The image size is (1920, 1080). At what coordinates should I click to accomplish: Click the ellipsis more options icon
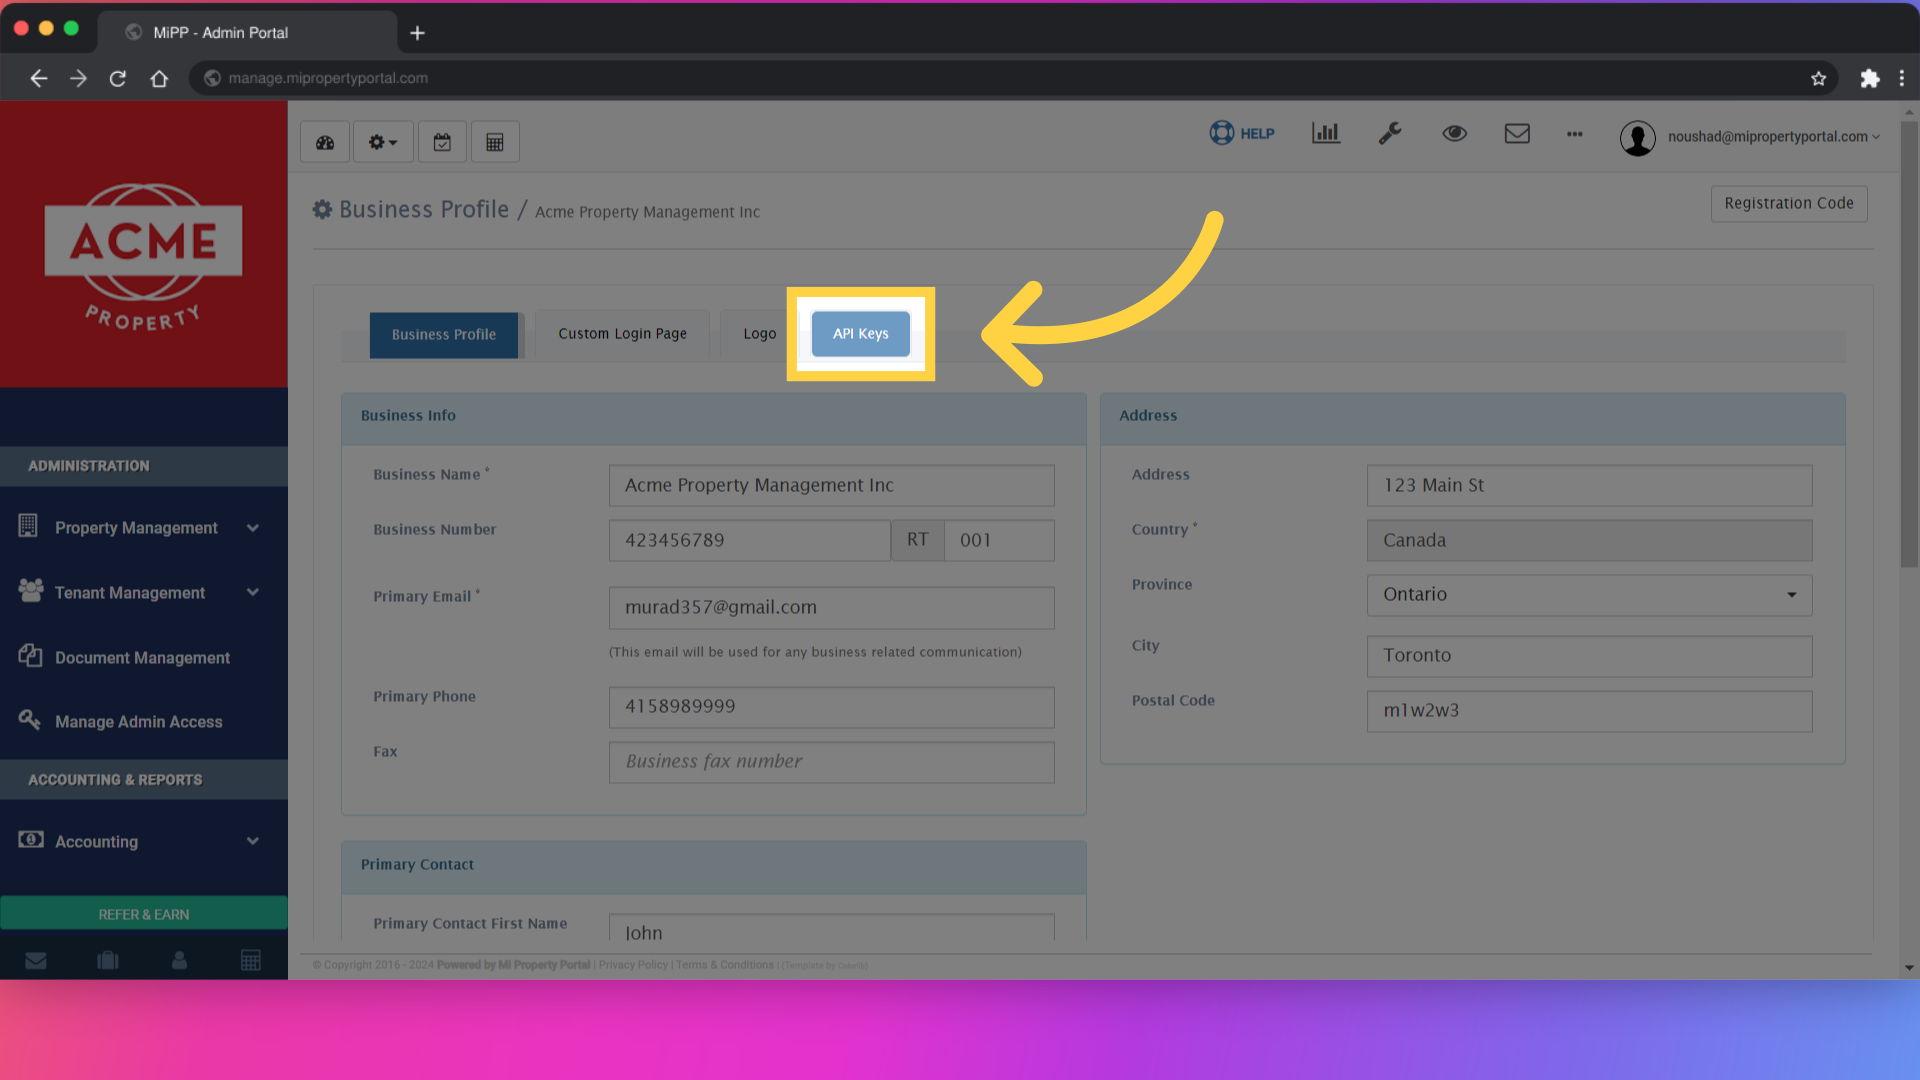[1575, 135]
